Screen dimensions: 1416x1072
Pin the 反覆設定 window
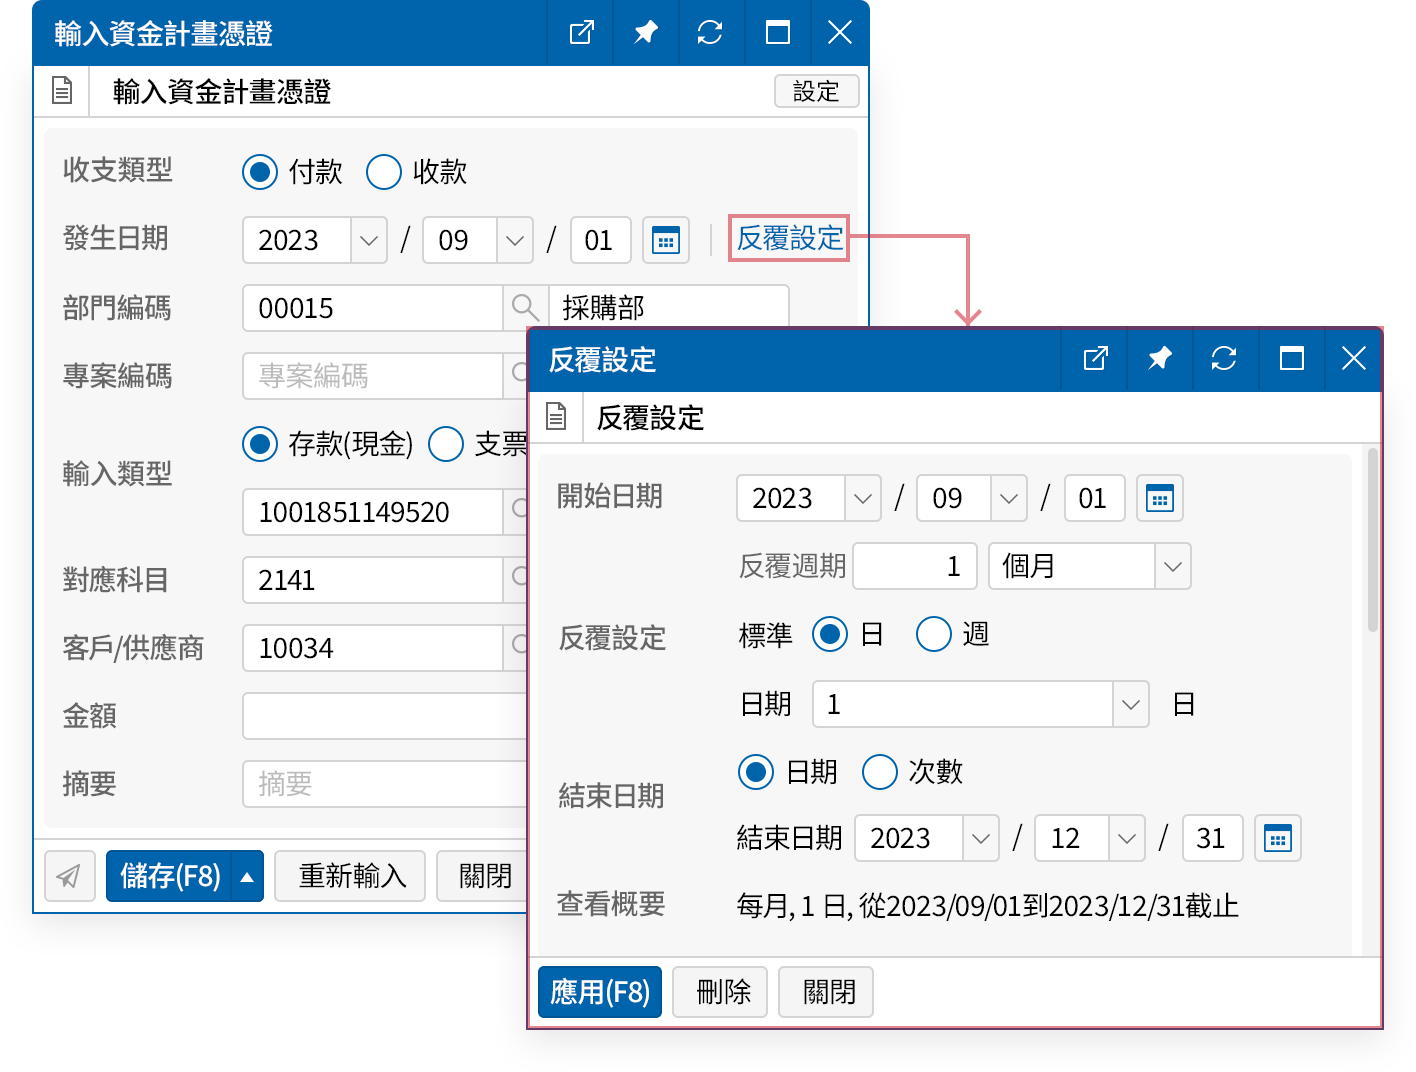[1159, 359]
